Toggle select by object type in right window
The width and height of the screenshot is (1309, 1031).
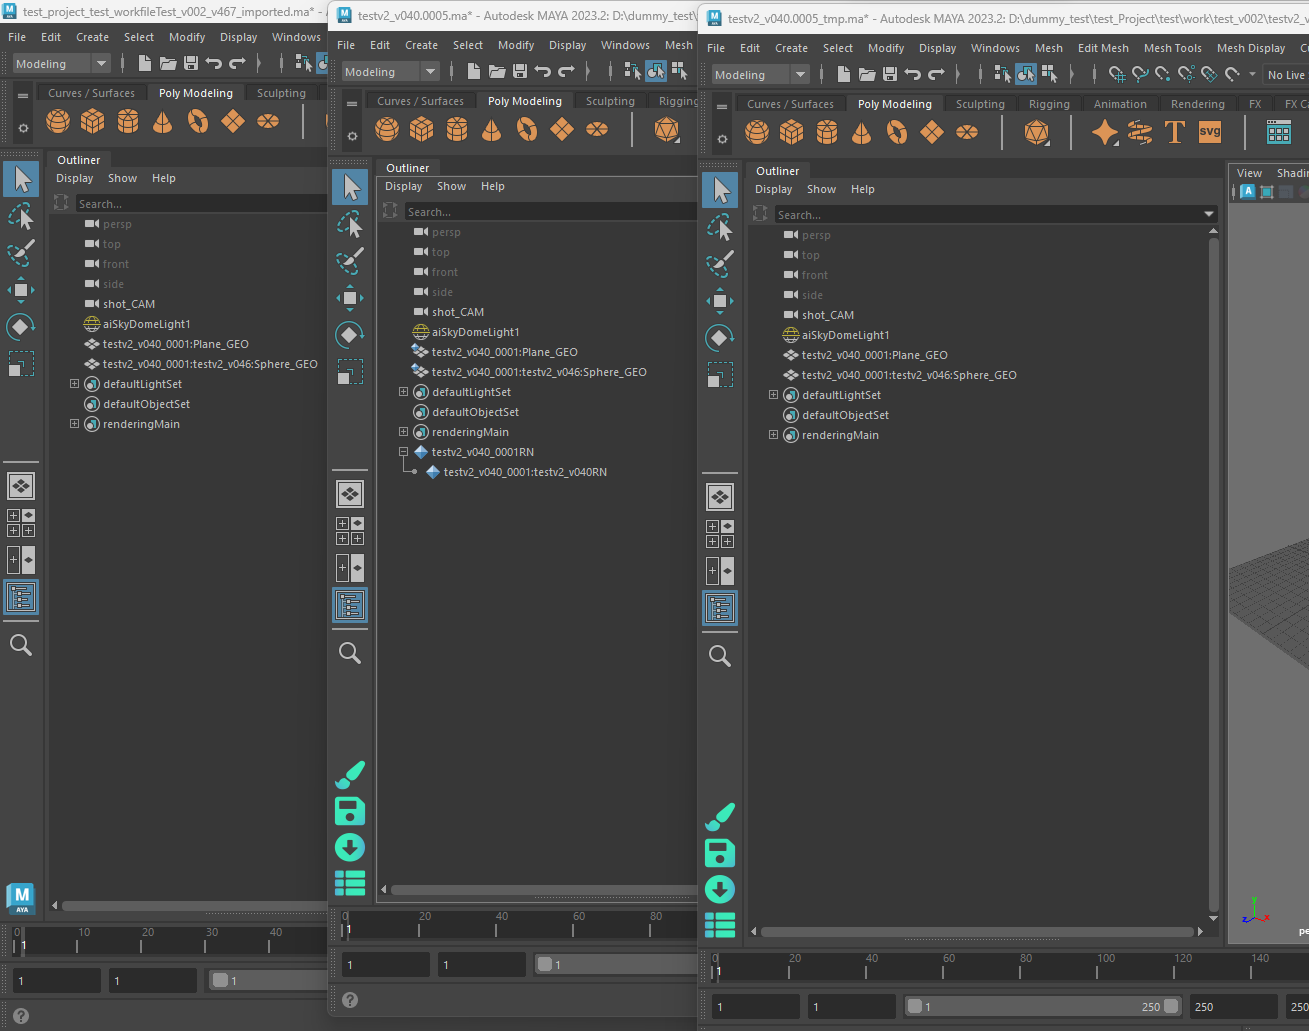(1026, 74)
